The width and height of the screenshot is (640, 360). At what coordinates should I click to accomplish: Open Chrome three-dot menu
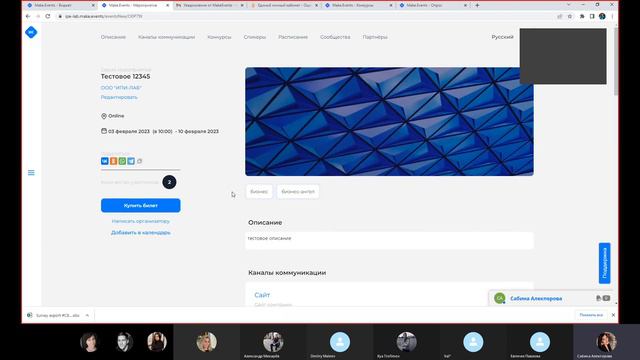[612, 16]
